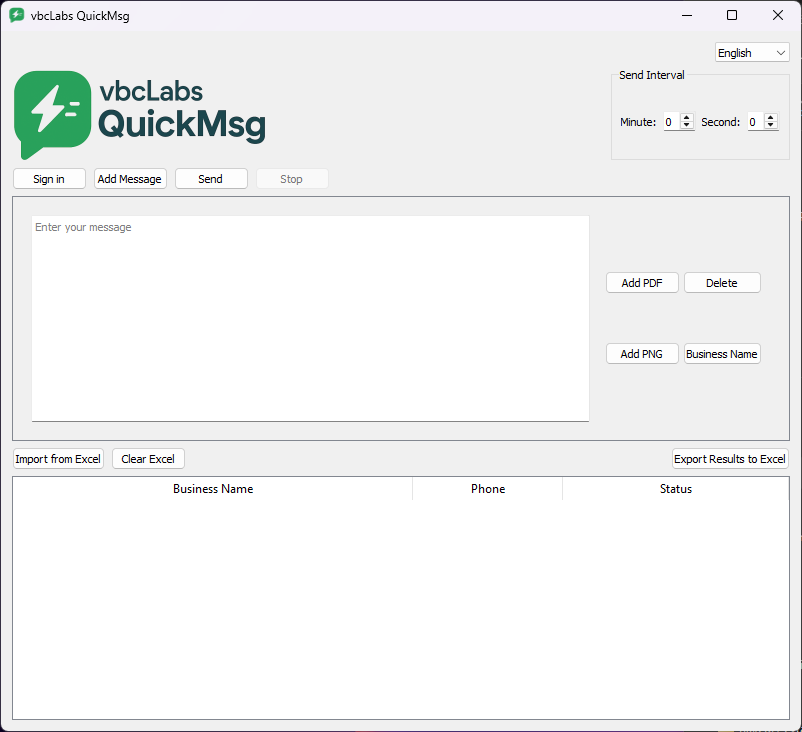Viewport: 802px width, 732px height.
Task: Click the QuickMsg lightning speech-bubble logo
Action: (52, 115)
